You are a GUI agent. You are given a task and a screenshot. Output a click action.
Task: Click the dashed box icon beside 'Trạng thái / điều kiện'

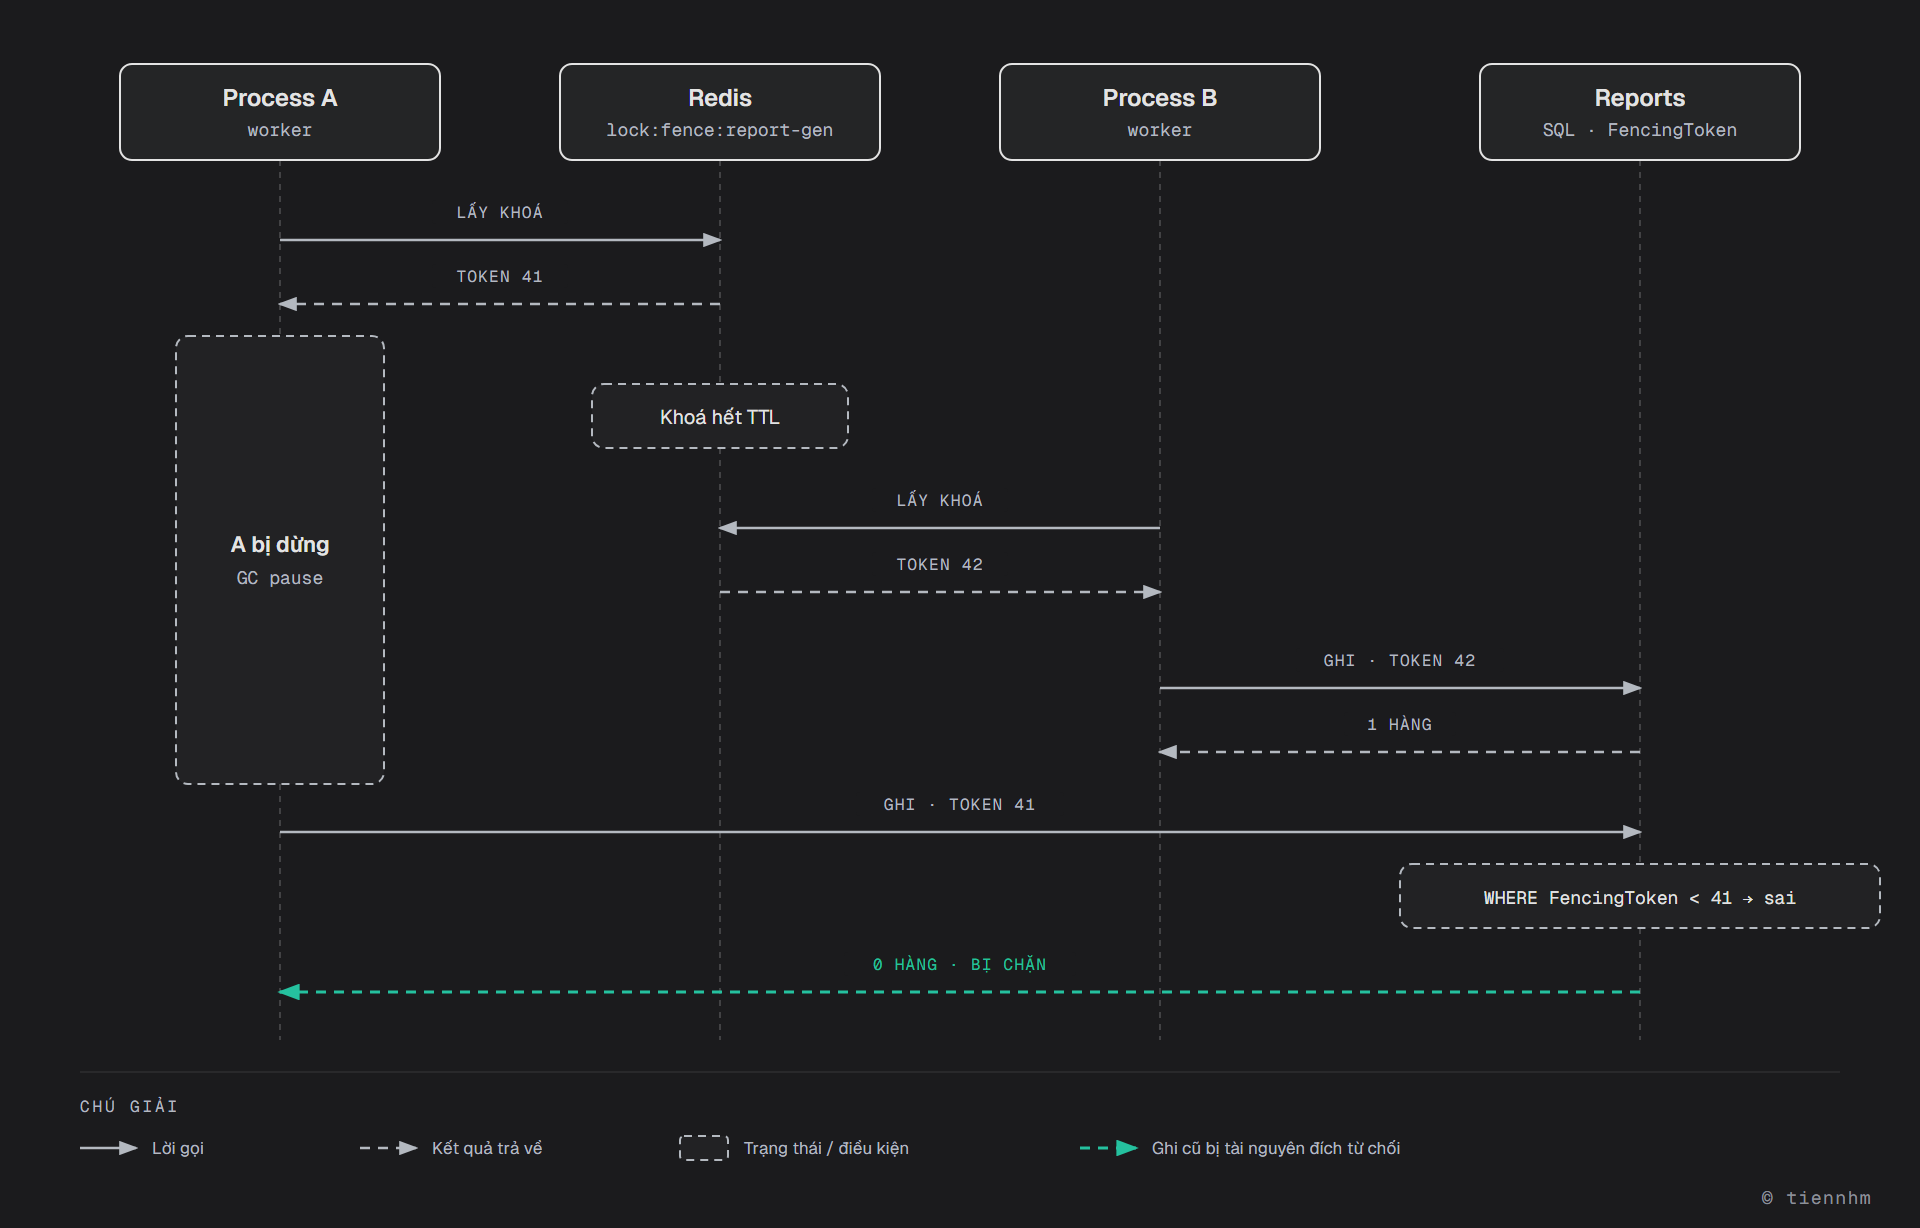(704, 1148)
